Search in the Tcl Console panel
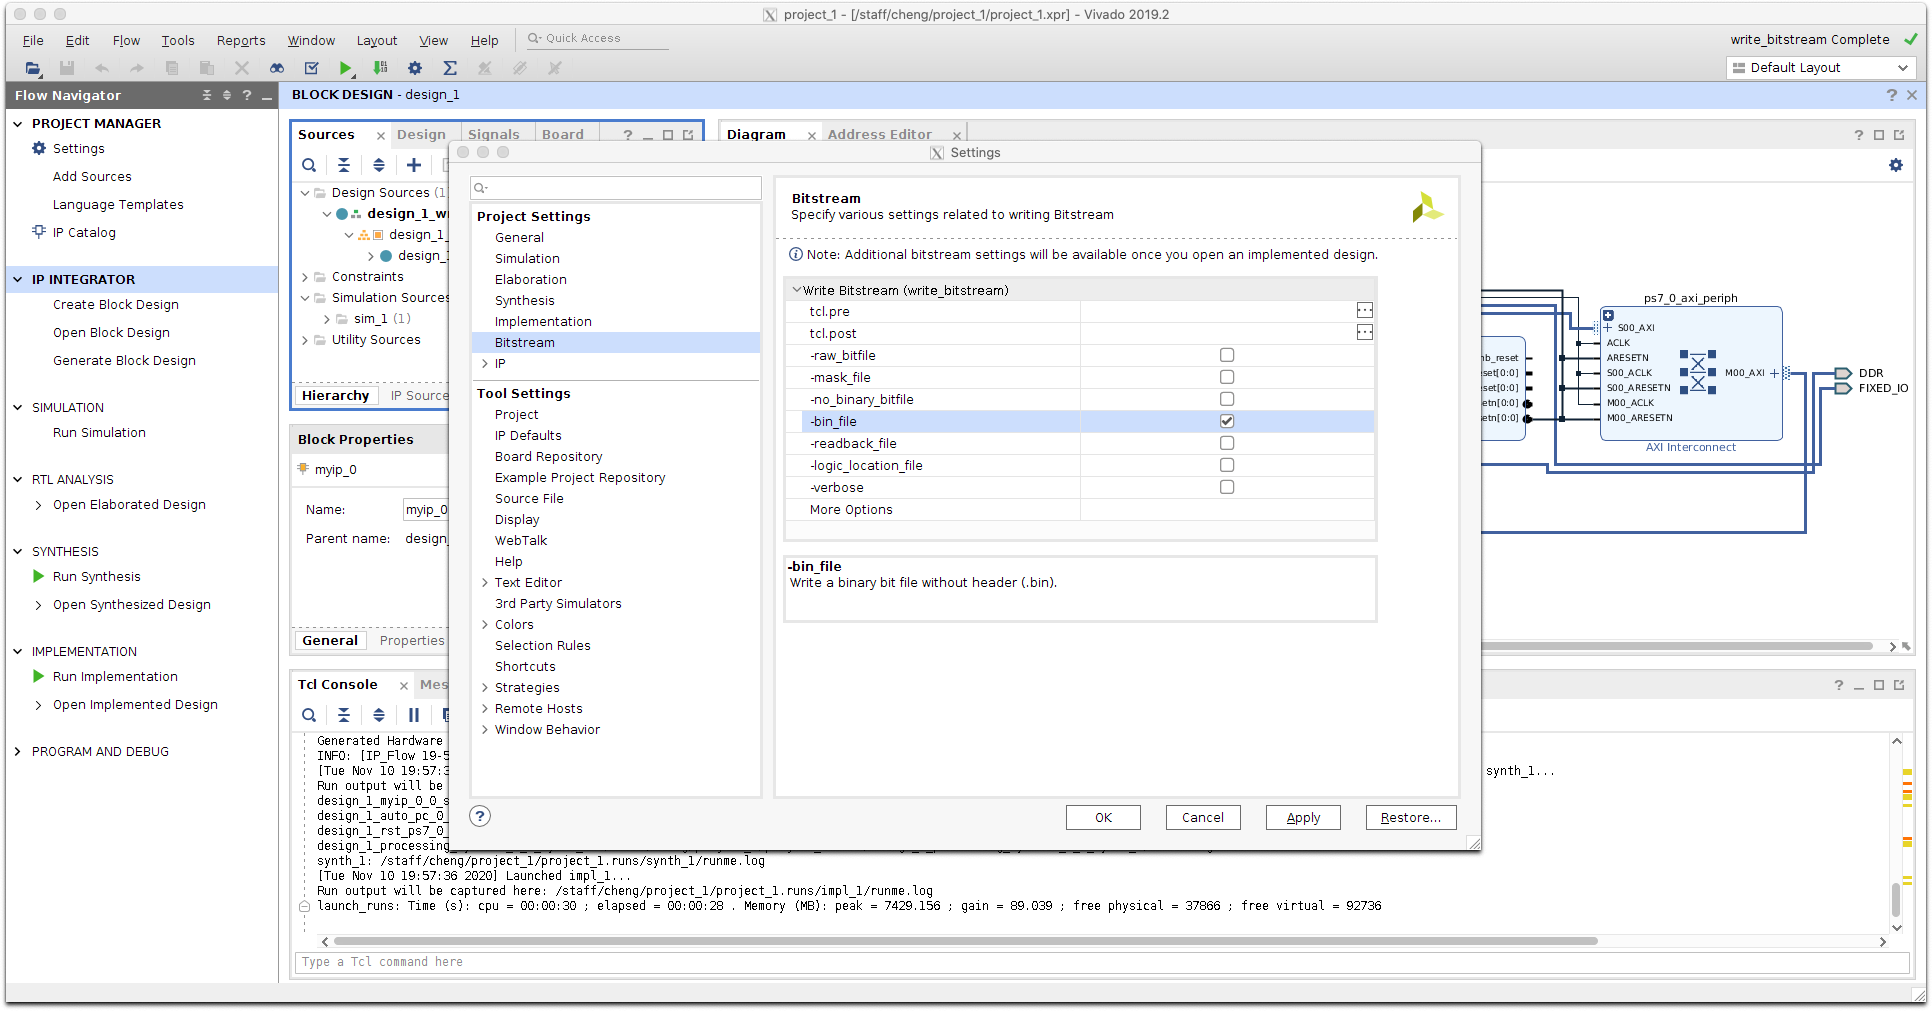The image size is (1932, 1011). [309, 715]
